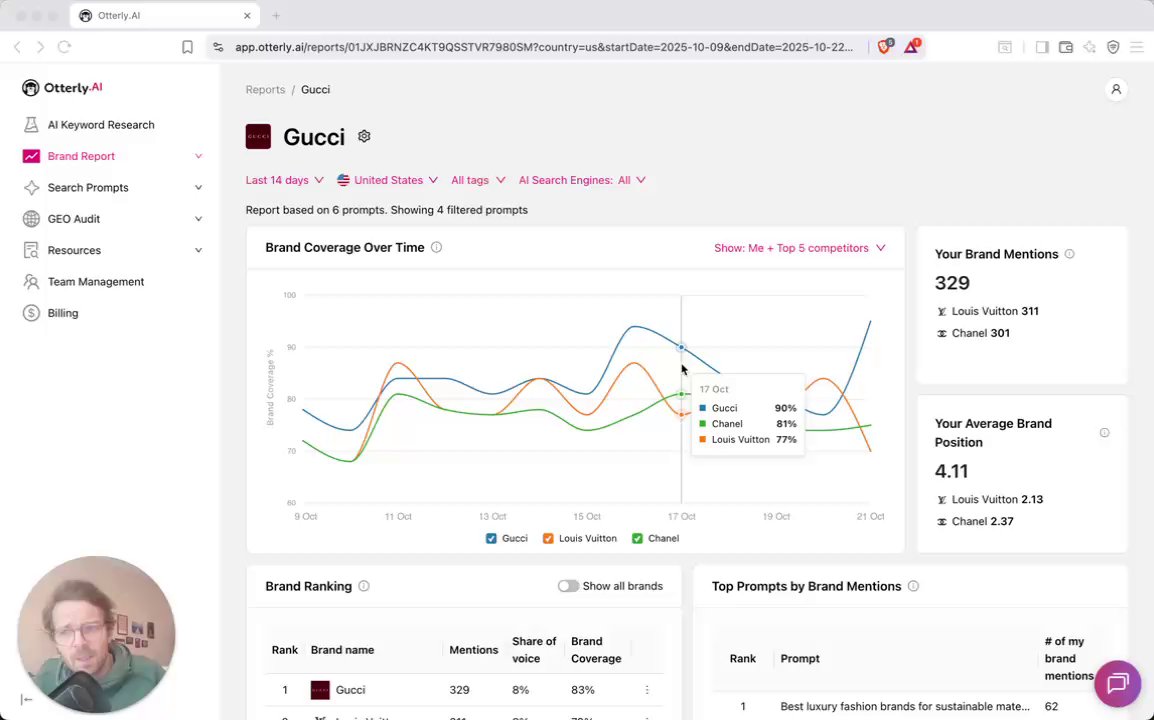Click the browser bookmark icon

[x=187, y=47]
